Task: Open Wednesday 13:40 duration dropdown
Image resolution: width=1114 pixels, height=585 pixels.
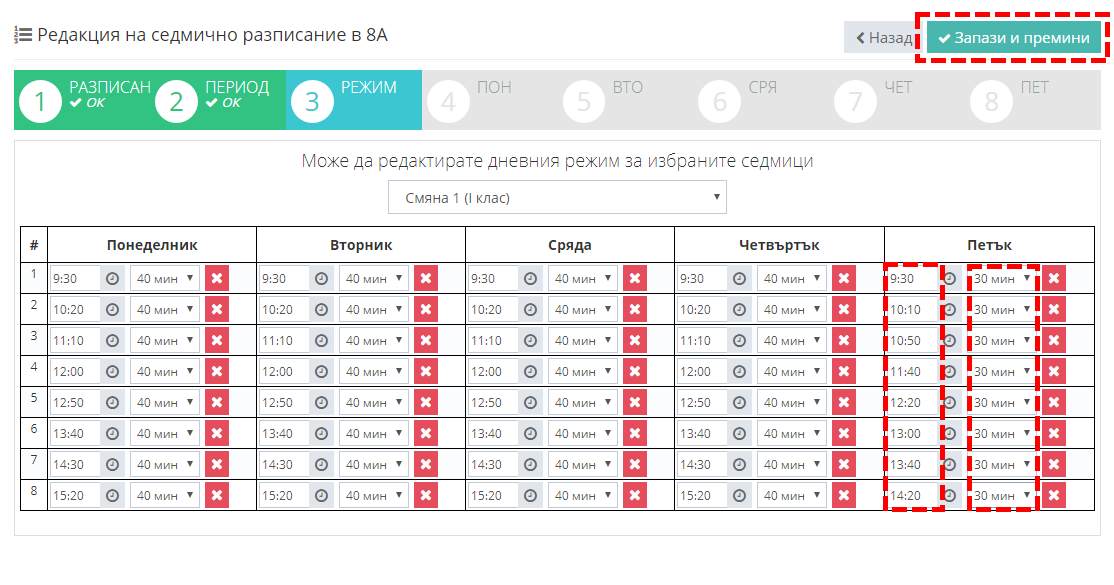Action: point(584,434)
